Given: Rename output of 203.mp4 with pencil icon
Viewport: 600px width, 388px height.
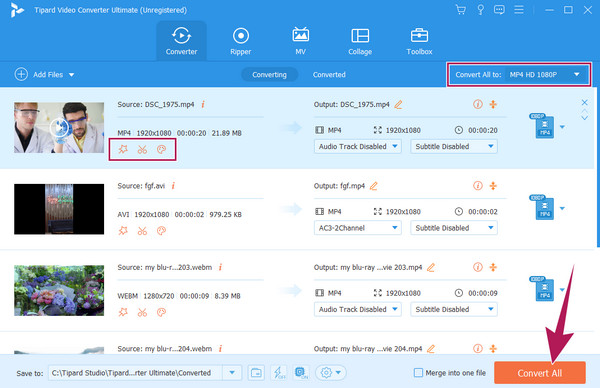Looking at the screenshot, I should [431, 267].
